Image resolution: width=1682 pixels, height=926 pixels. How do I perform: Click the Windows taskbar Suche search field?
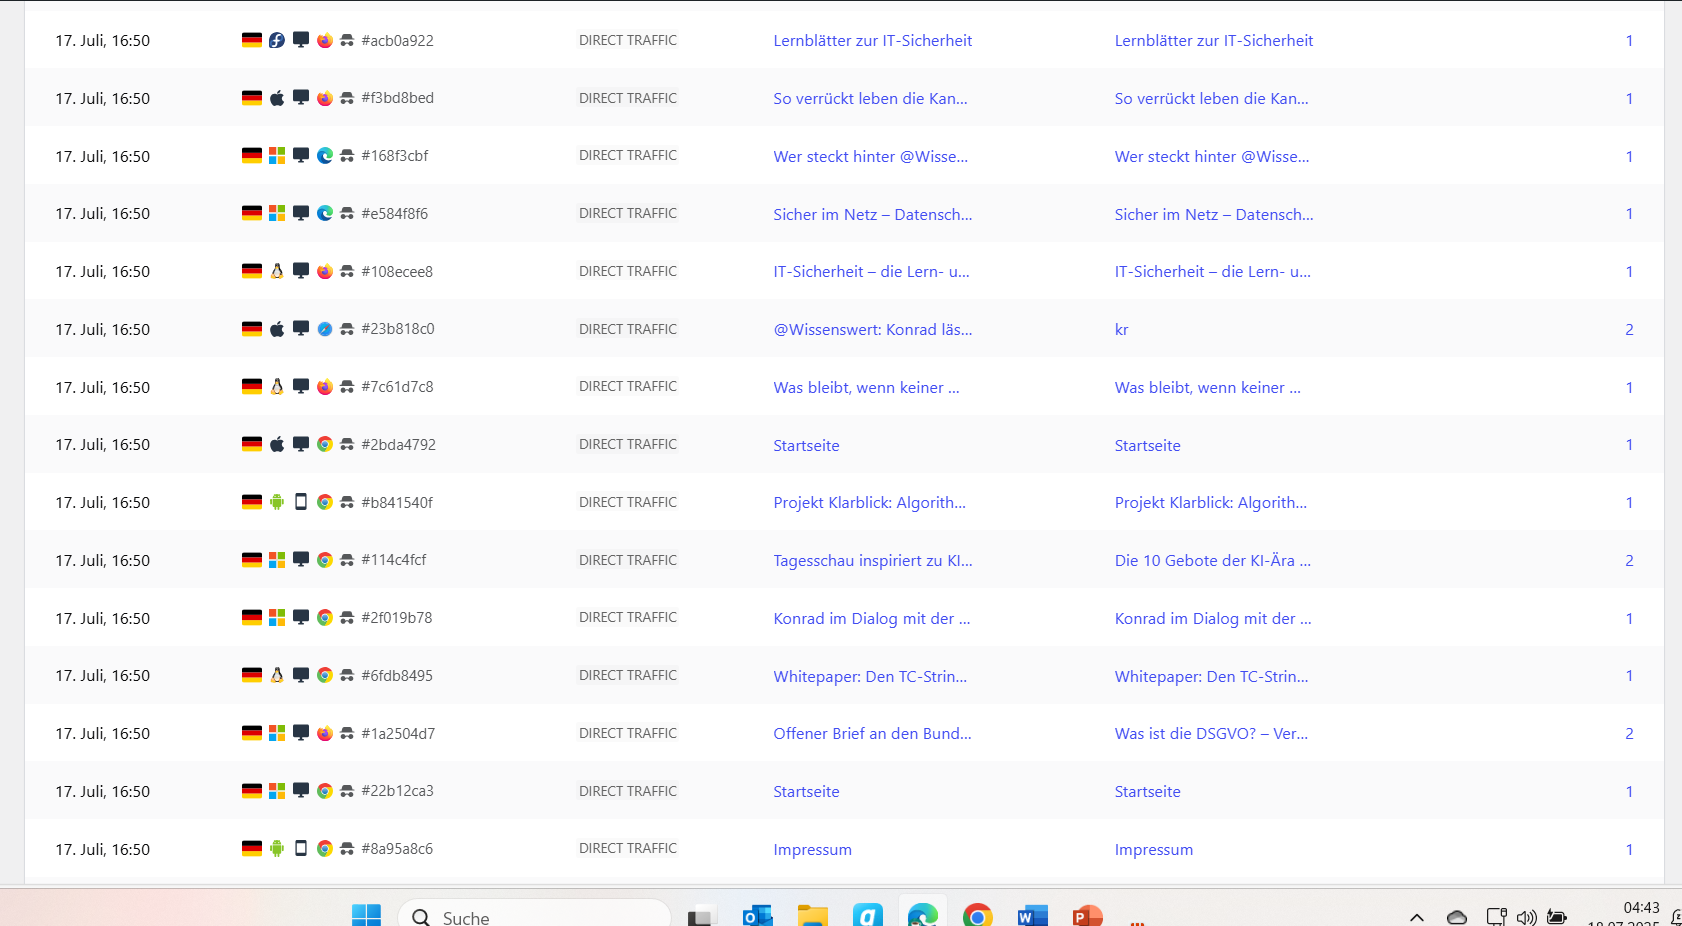535,916
